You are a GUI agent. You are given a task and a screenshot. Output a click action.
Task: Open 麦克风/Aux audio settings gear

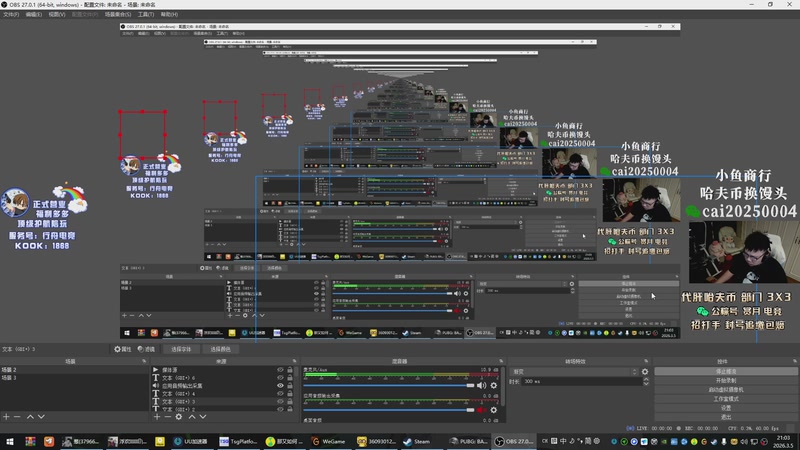(x=493, y=385)
